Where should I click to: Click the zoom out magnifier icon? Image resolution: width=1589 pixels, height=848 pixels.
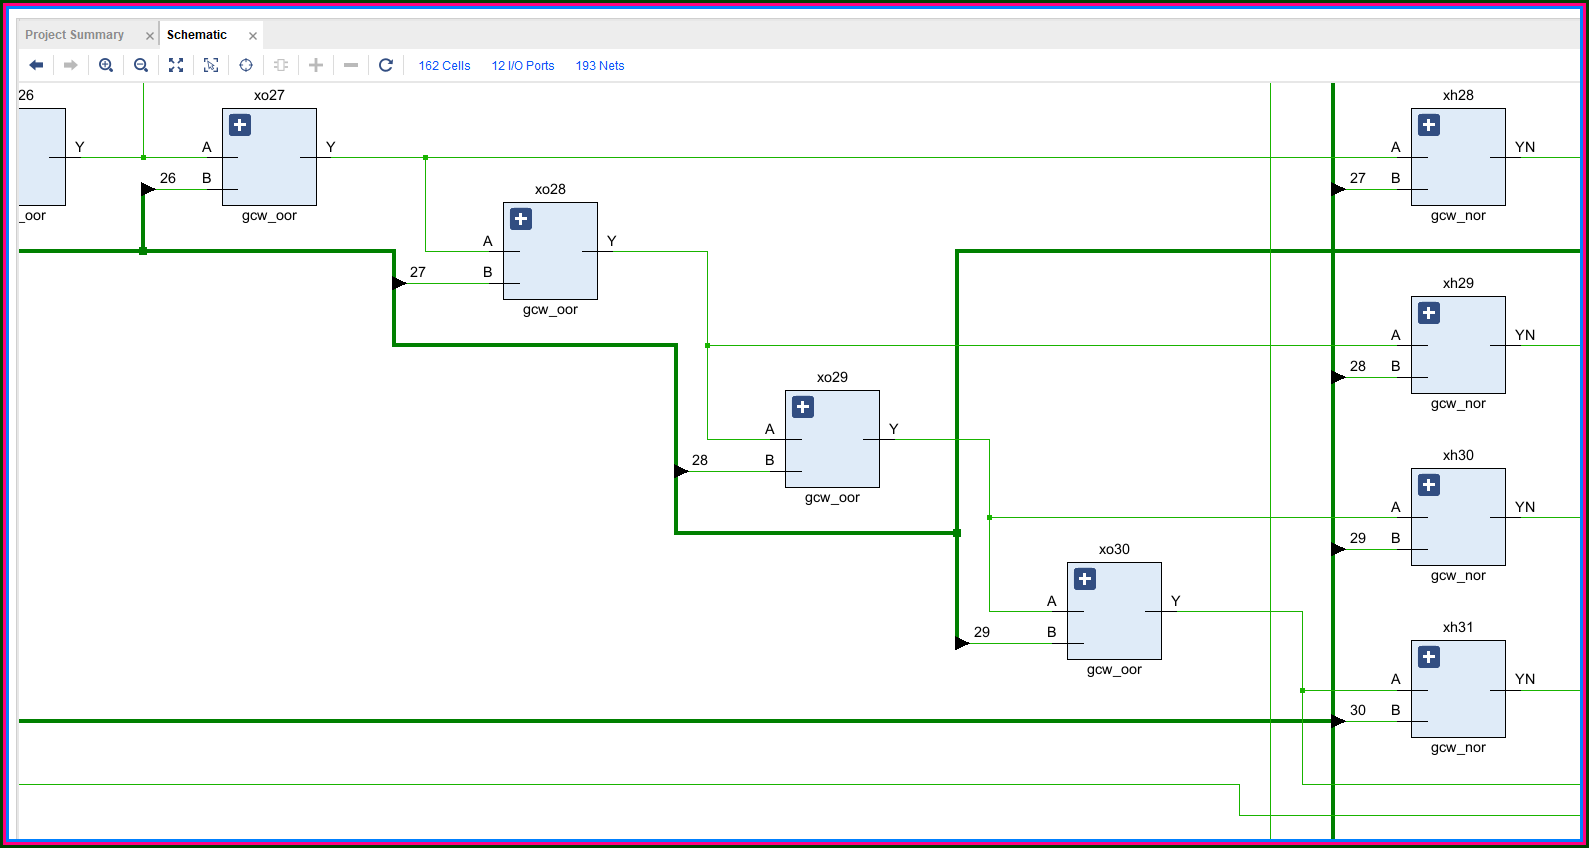[141, 65]
